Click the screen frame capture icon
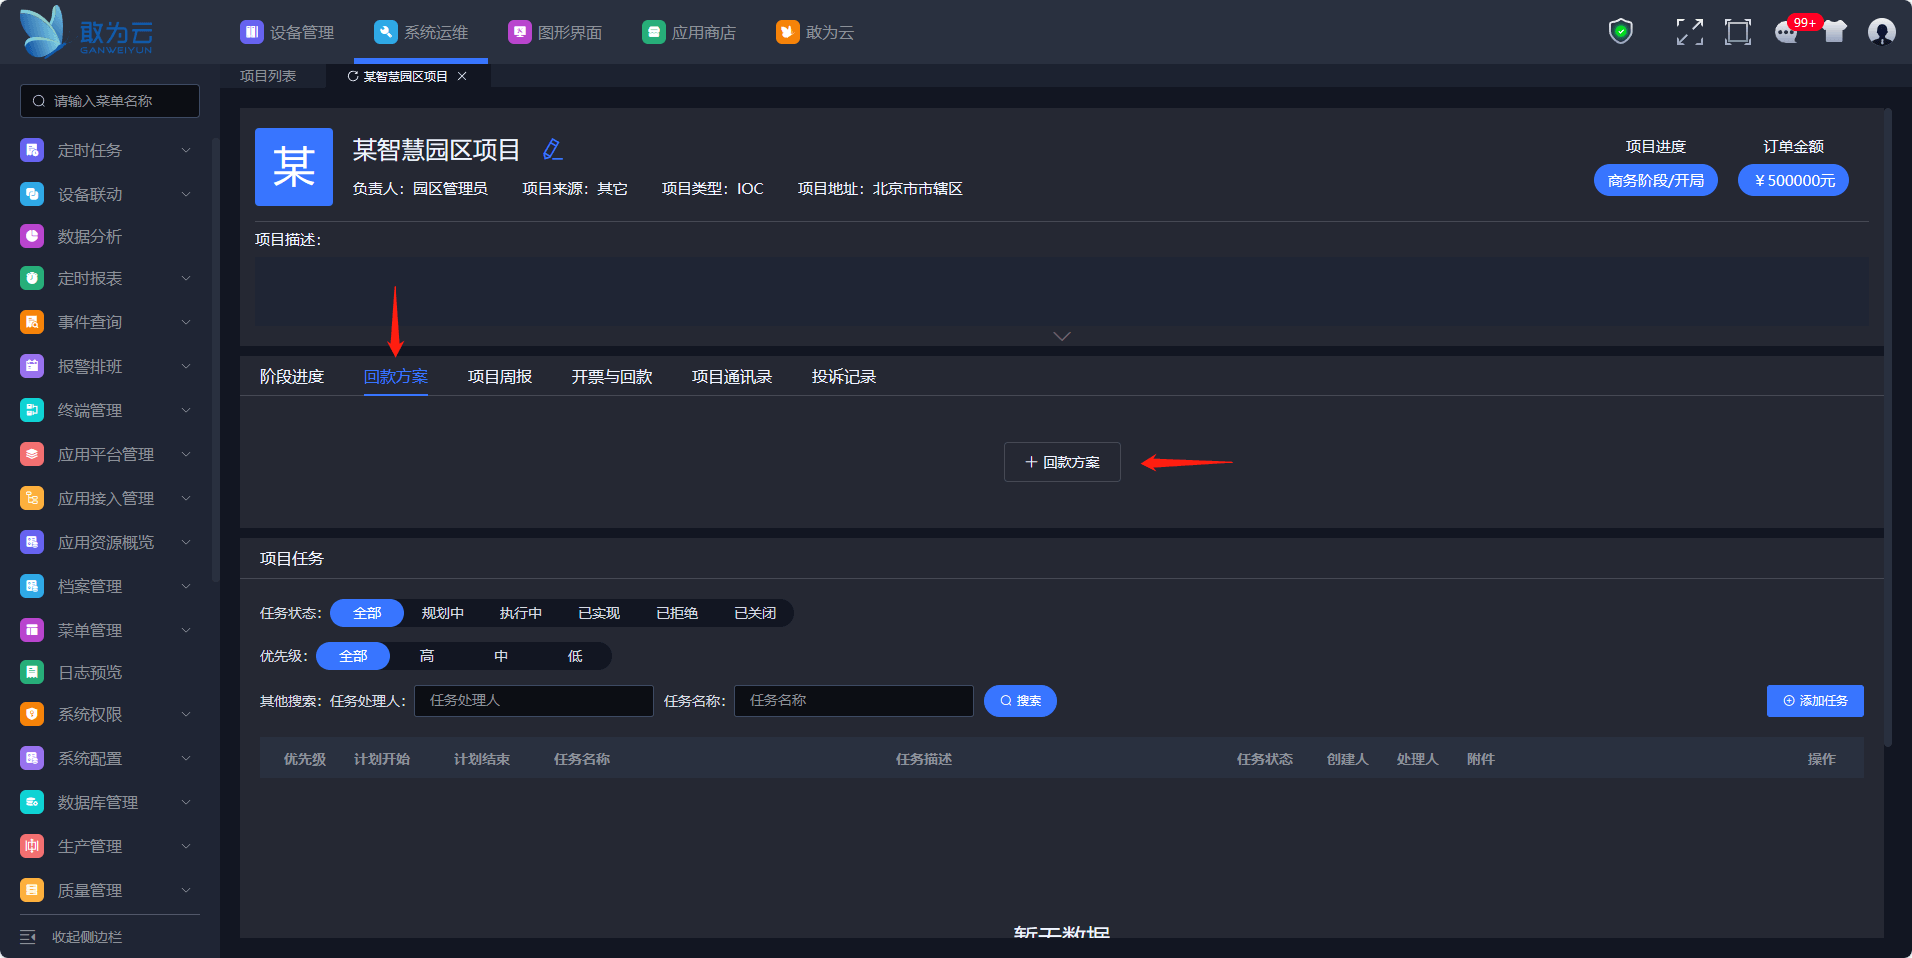1912x958 pixels. tap(1738, 32)
